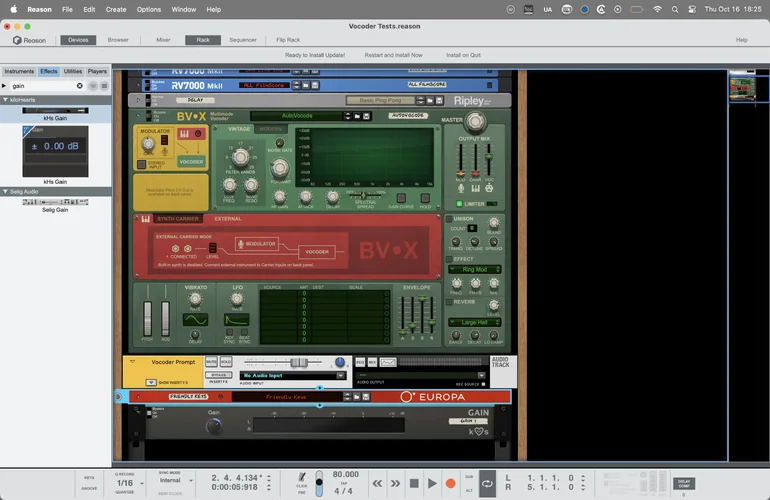
Task: Solo the Vocoder Prompt audio track
Action: 226,361
